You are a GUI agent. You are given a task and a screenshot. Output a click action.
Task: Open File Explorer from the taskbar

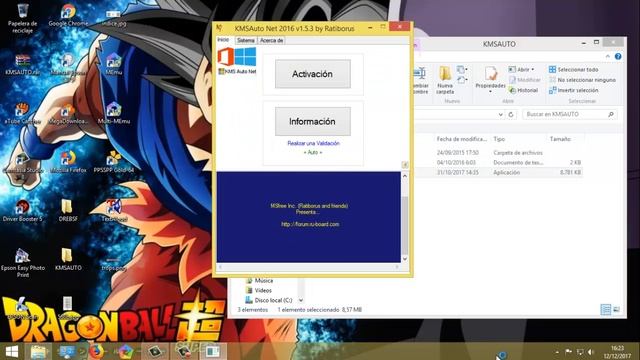[38, 351]
